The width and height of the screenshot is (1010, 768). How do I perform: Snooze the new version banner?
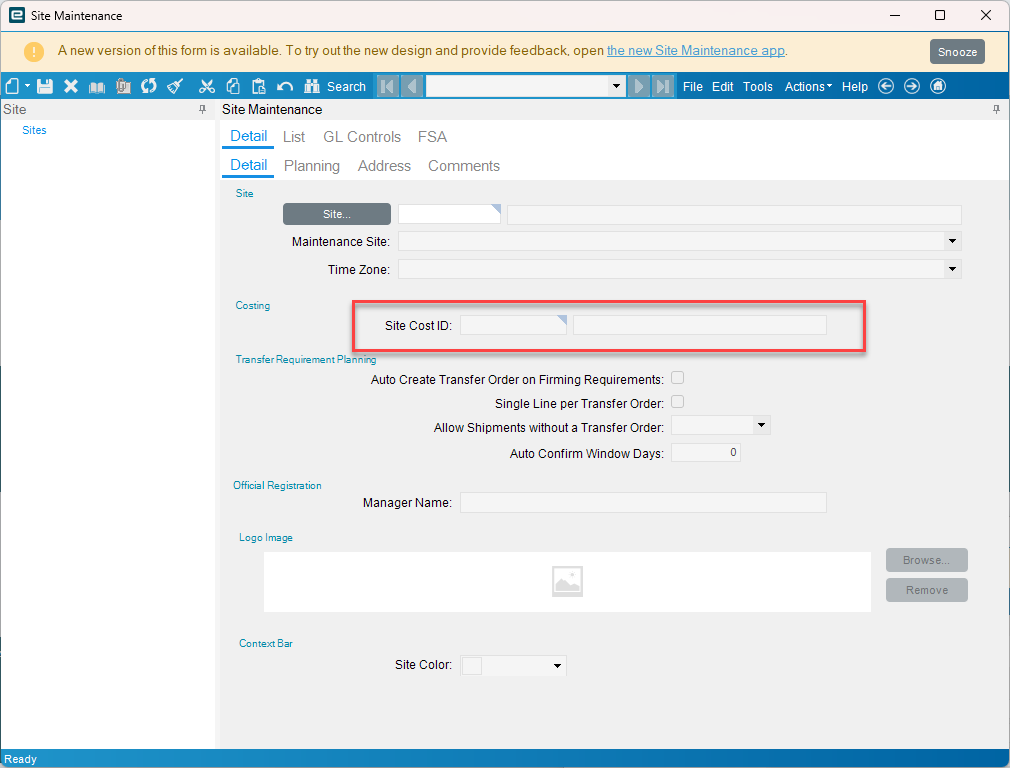point(957,52)
